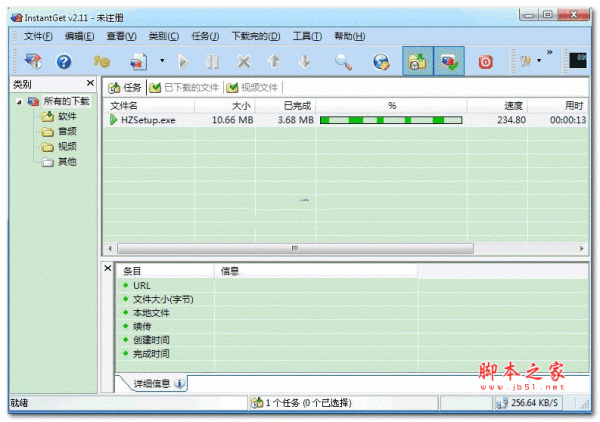600x422 pixels.
Task: Click the yellow gears settings icon
Action: tap(102, 61)
